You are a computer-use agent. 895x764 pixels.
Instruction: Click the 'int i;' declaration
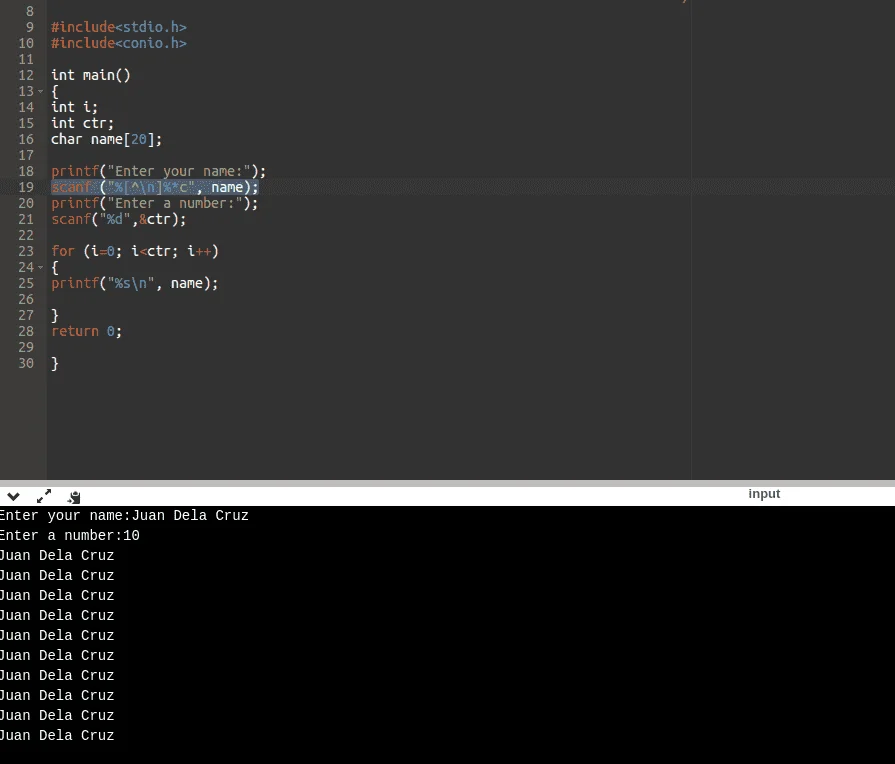point(74,107)
